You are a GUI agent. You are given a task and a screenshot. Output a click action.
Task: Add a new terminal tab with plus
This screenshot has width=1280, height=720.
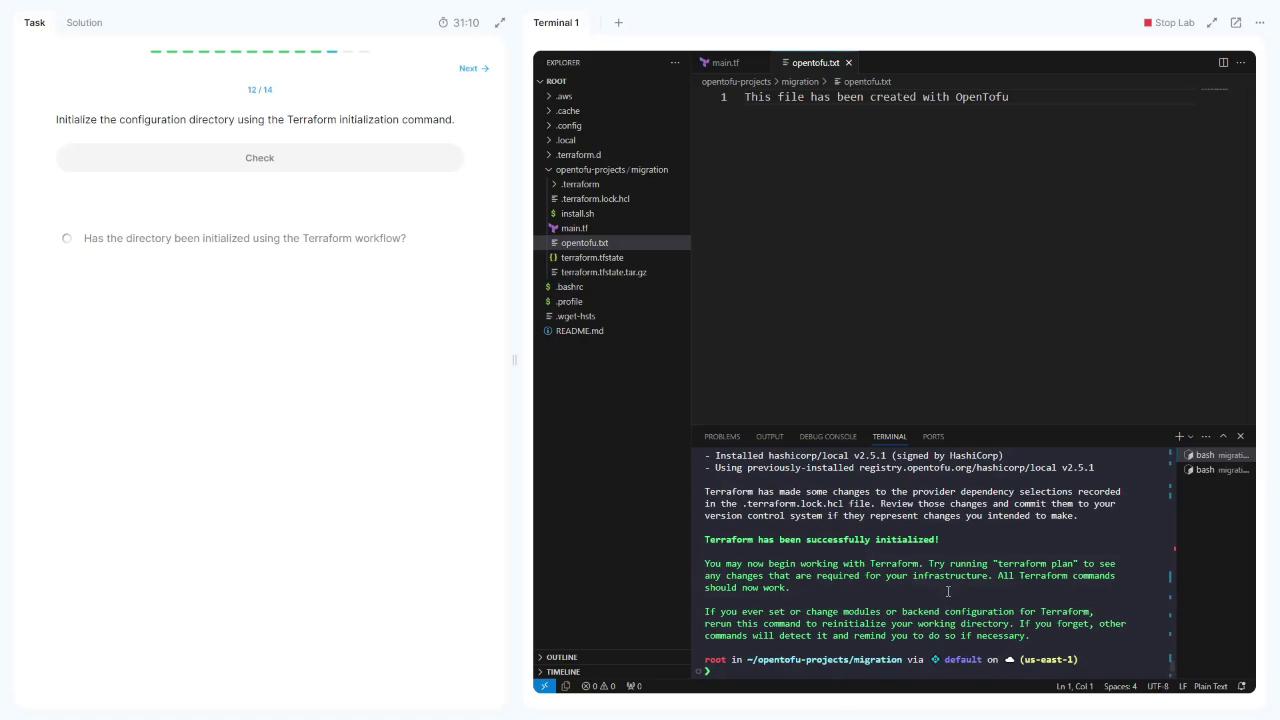pyautogui.click(x=618, y=22)
